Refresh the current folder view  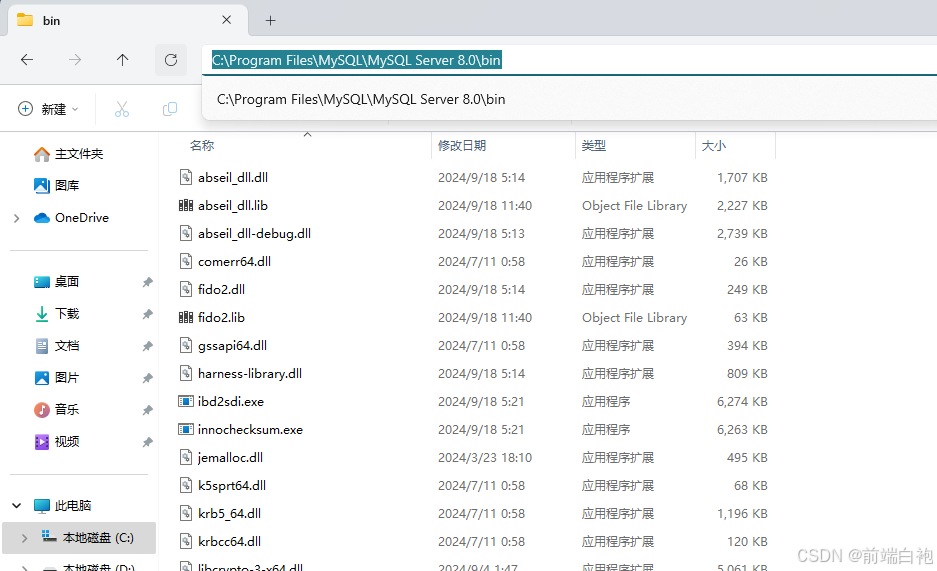tap(171, 60)
